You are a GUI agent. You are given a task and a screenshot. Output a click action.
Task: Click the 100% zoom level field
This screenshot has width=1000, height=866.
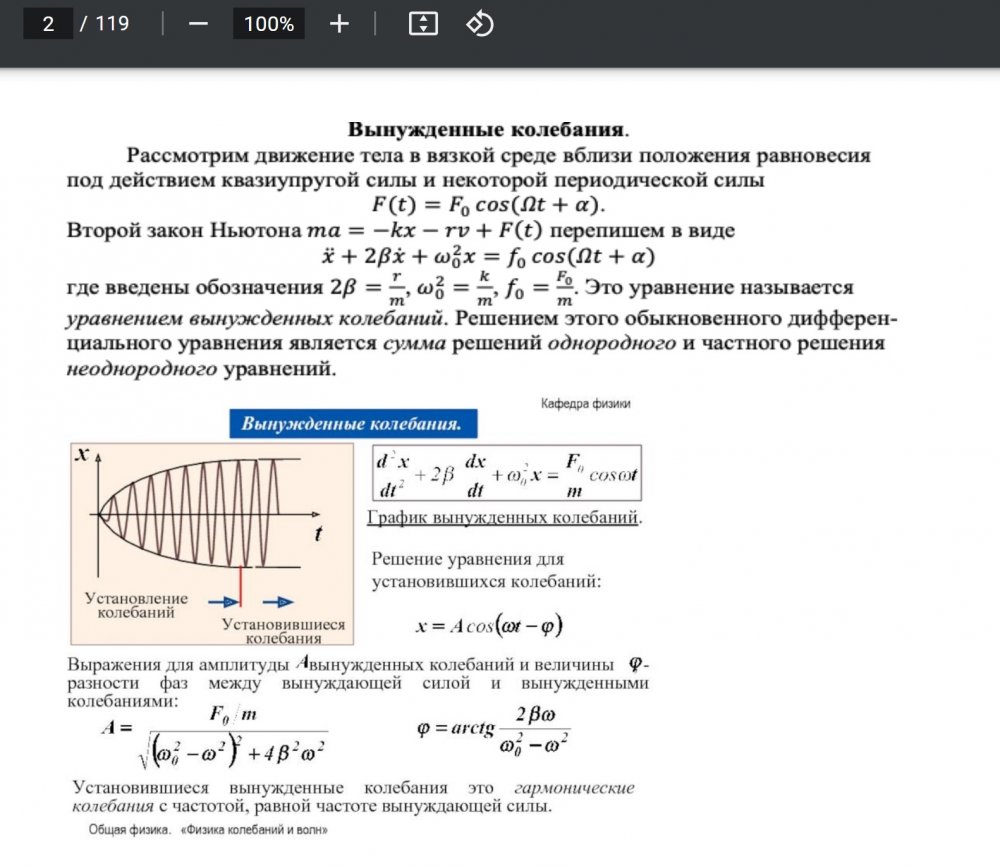268,24
